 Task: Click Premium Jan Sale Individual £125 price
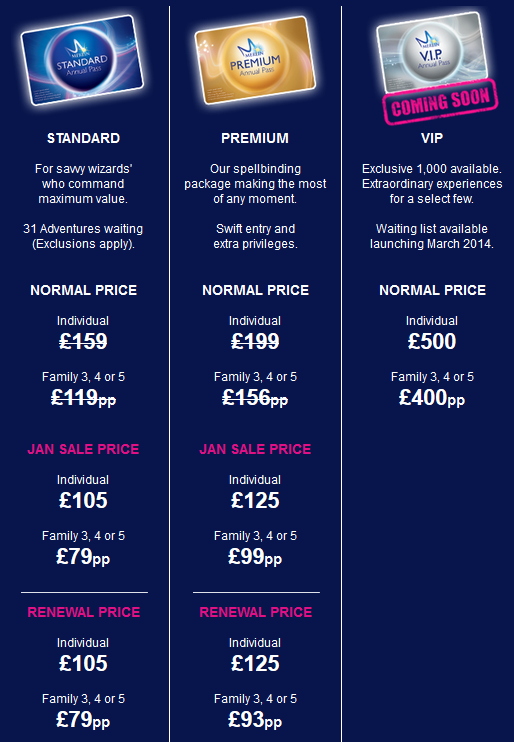click(255, 500)
